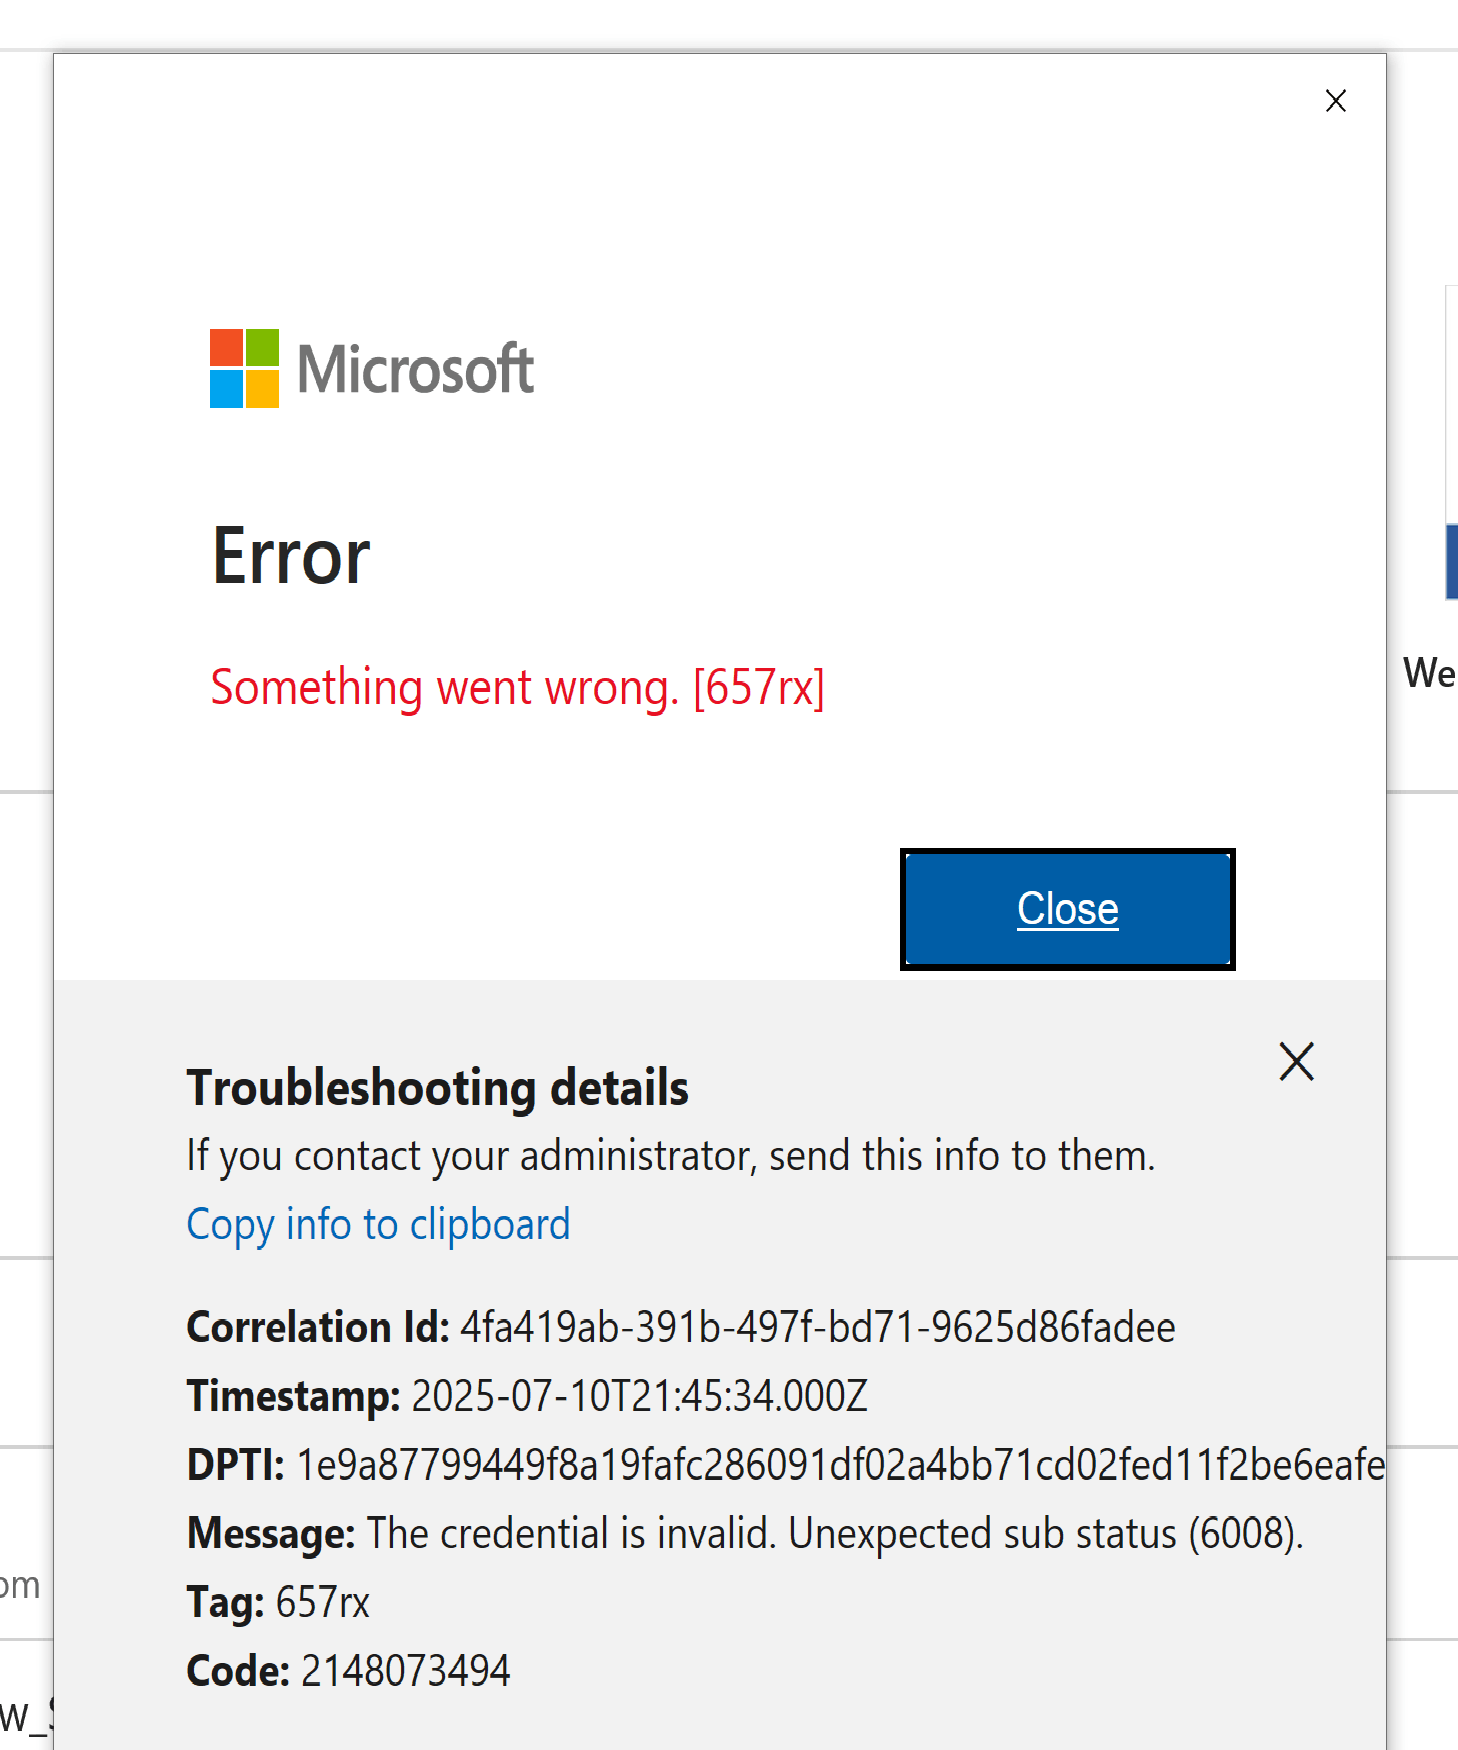Click the Copy info to clipboard link
Screen dimensions: 1458x1750
(x=378, y=1225)
